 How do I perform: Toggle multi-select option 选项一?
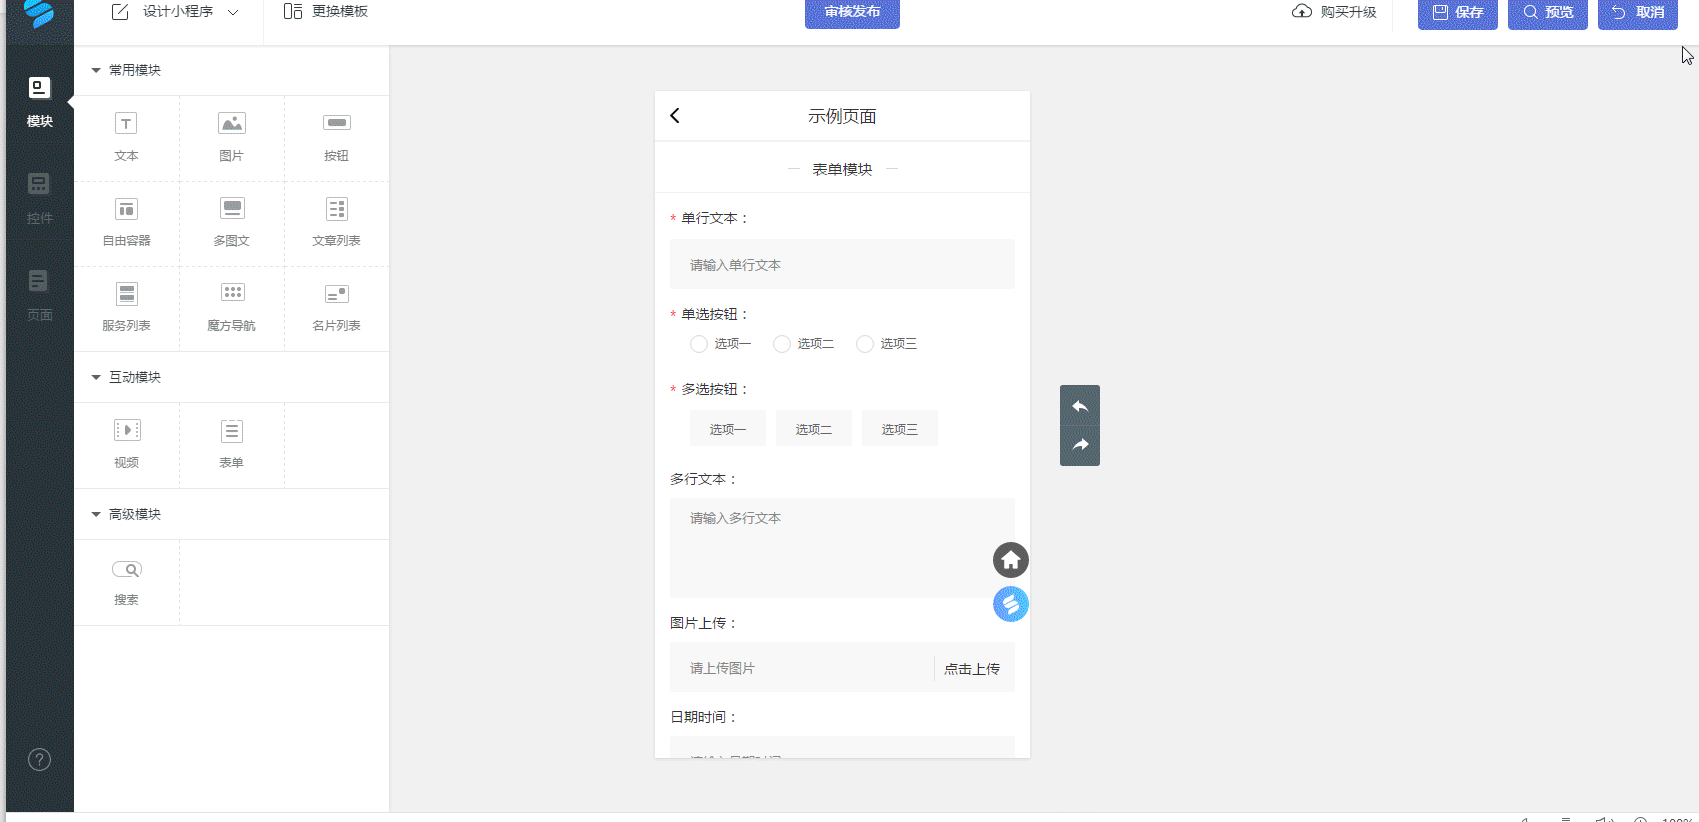tap(728, 429)
